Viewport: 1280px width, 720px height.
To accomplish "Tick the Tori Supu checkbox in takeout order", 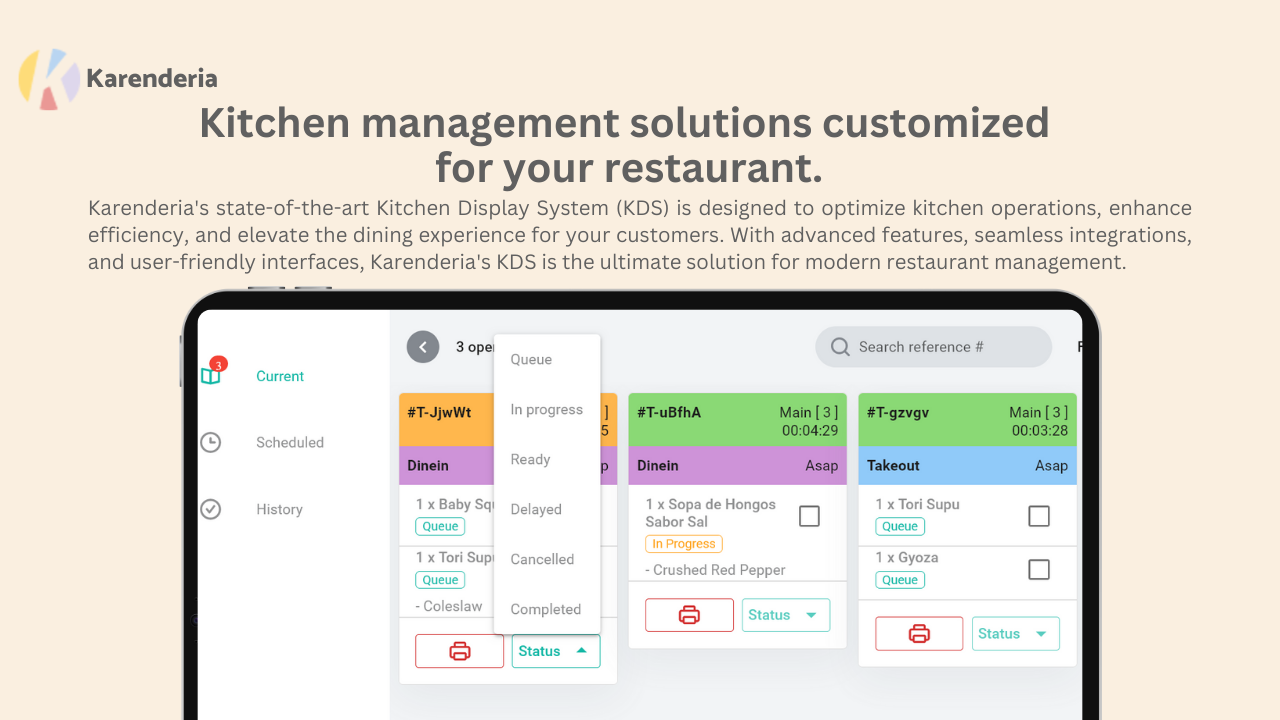I will tap(1039, 516).
